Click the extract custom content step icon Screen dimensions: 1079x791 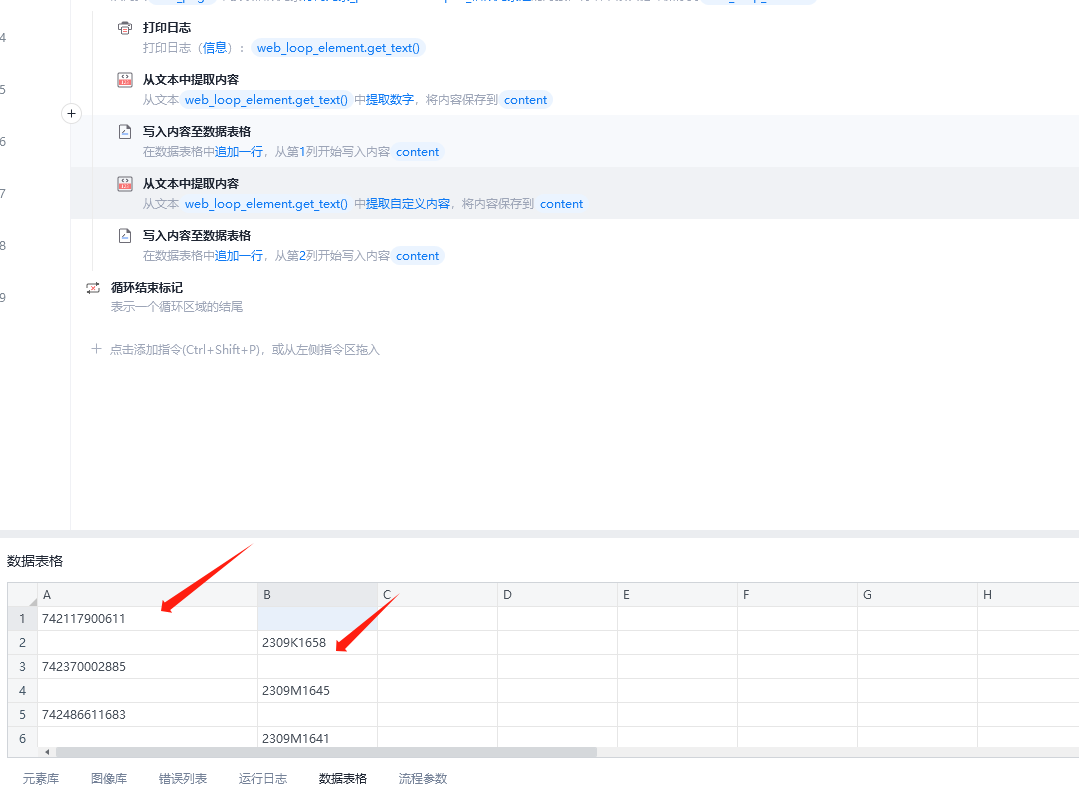pos(125,184)
